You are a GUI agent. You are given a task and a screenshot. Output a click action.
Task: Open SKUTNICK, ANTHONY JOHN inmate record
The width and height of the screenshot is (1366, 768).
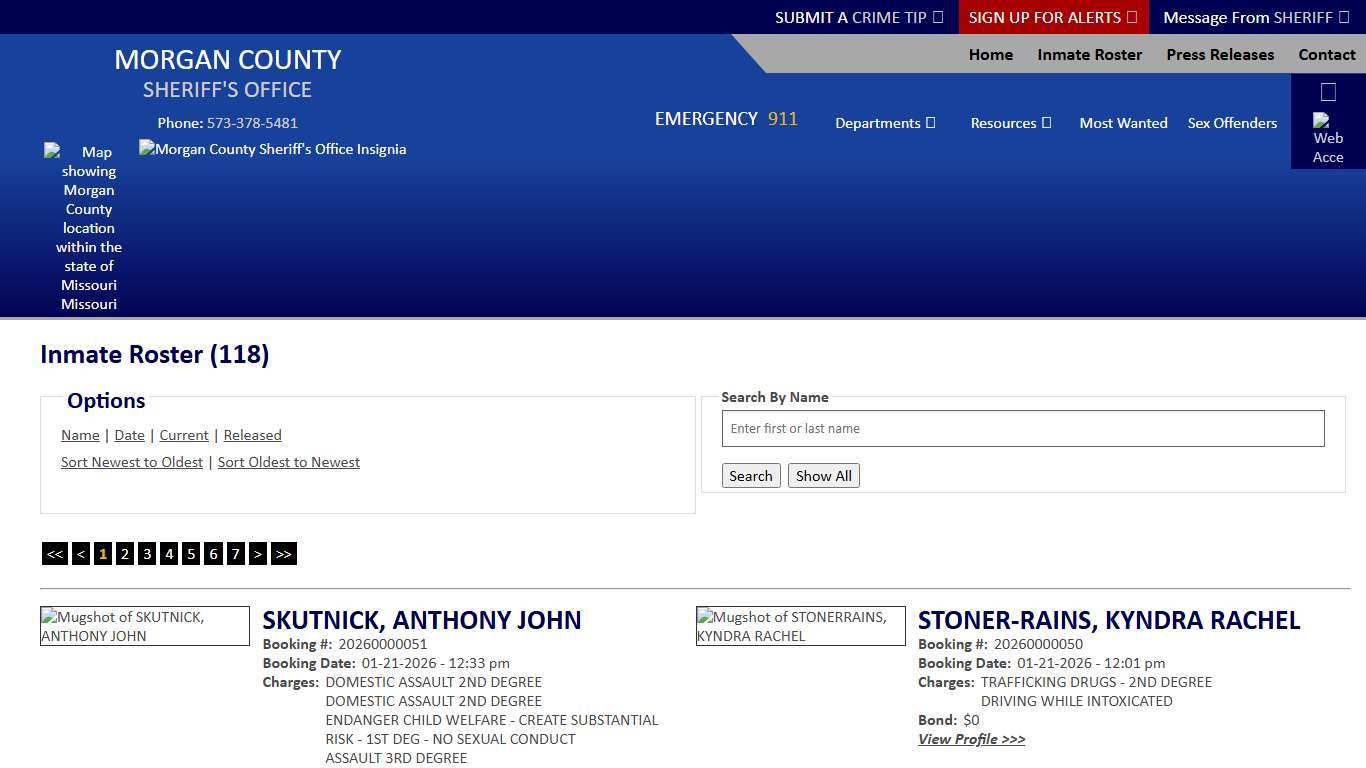pos(421,620)
